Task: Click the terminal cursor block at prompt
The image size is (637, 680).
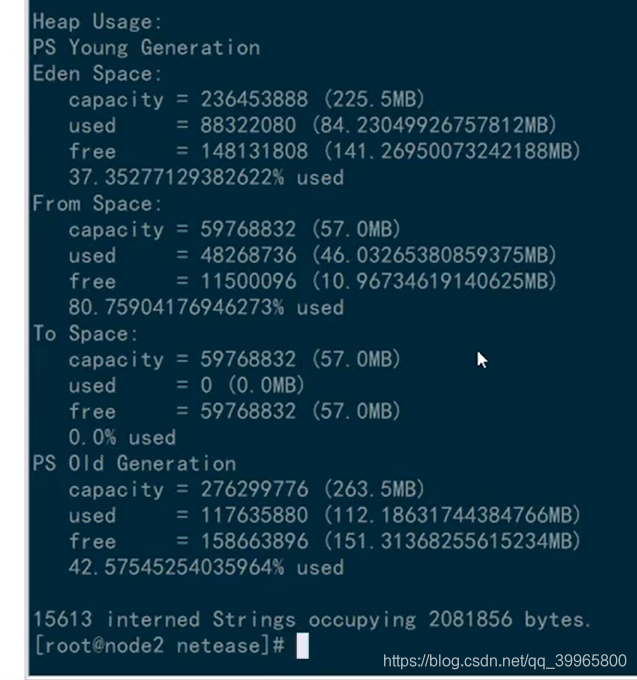Action: pyautogui.click(x=302, y=645)
